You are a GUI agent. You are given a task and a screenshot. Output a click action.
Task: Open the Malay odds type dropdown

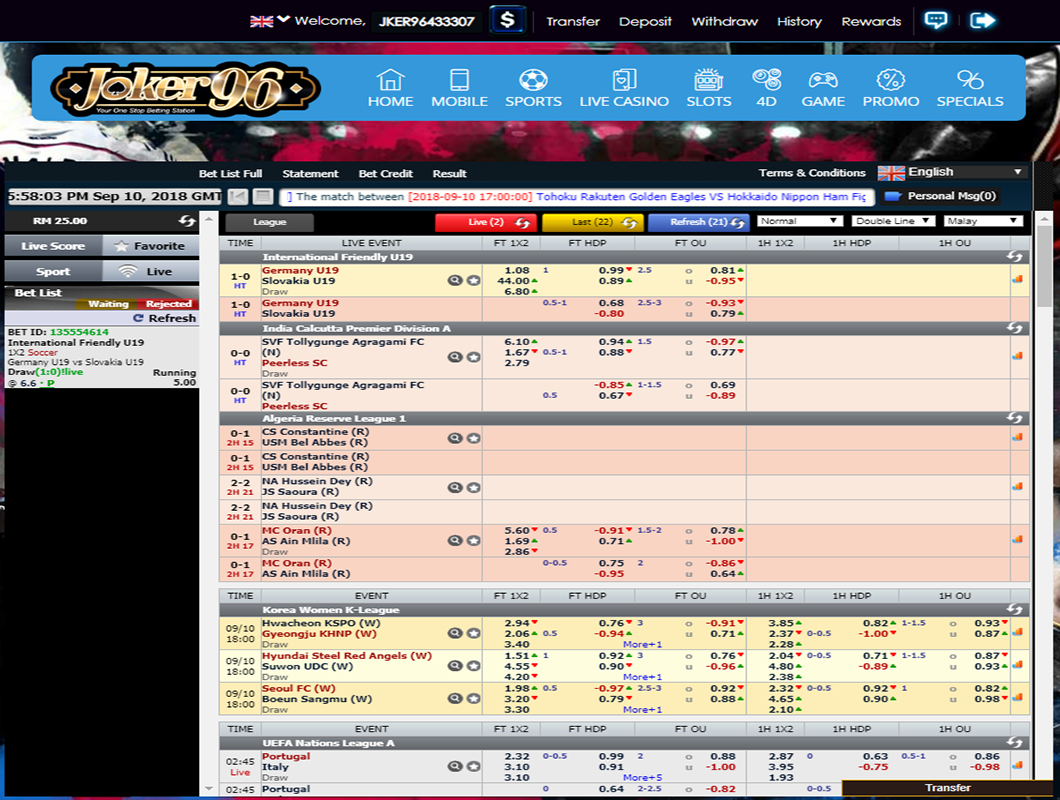[x=983, y=221]
